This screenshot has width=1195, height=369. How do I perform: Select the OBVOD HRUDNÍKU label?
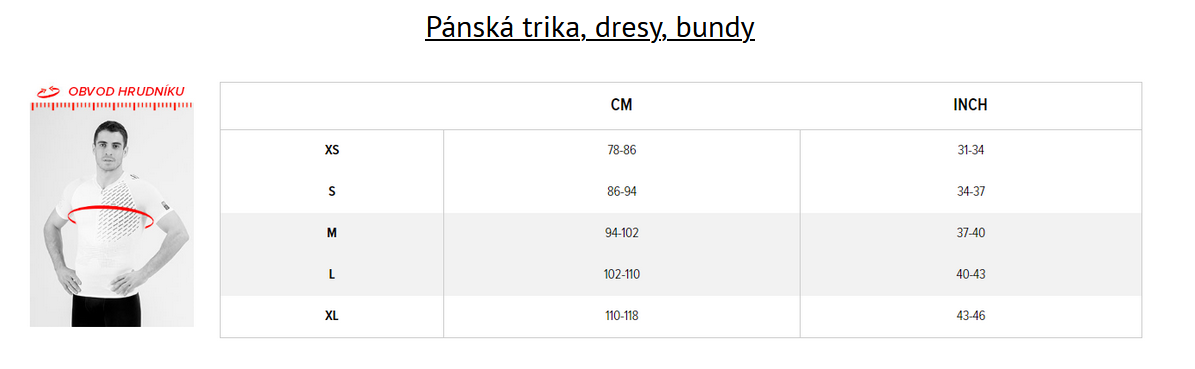coord(126,91)
